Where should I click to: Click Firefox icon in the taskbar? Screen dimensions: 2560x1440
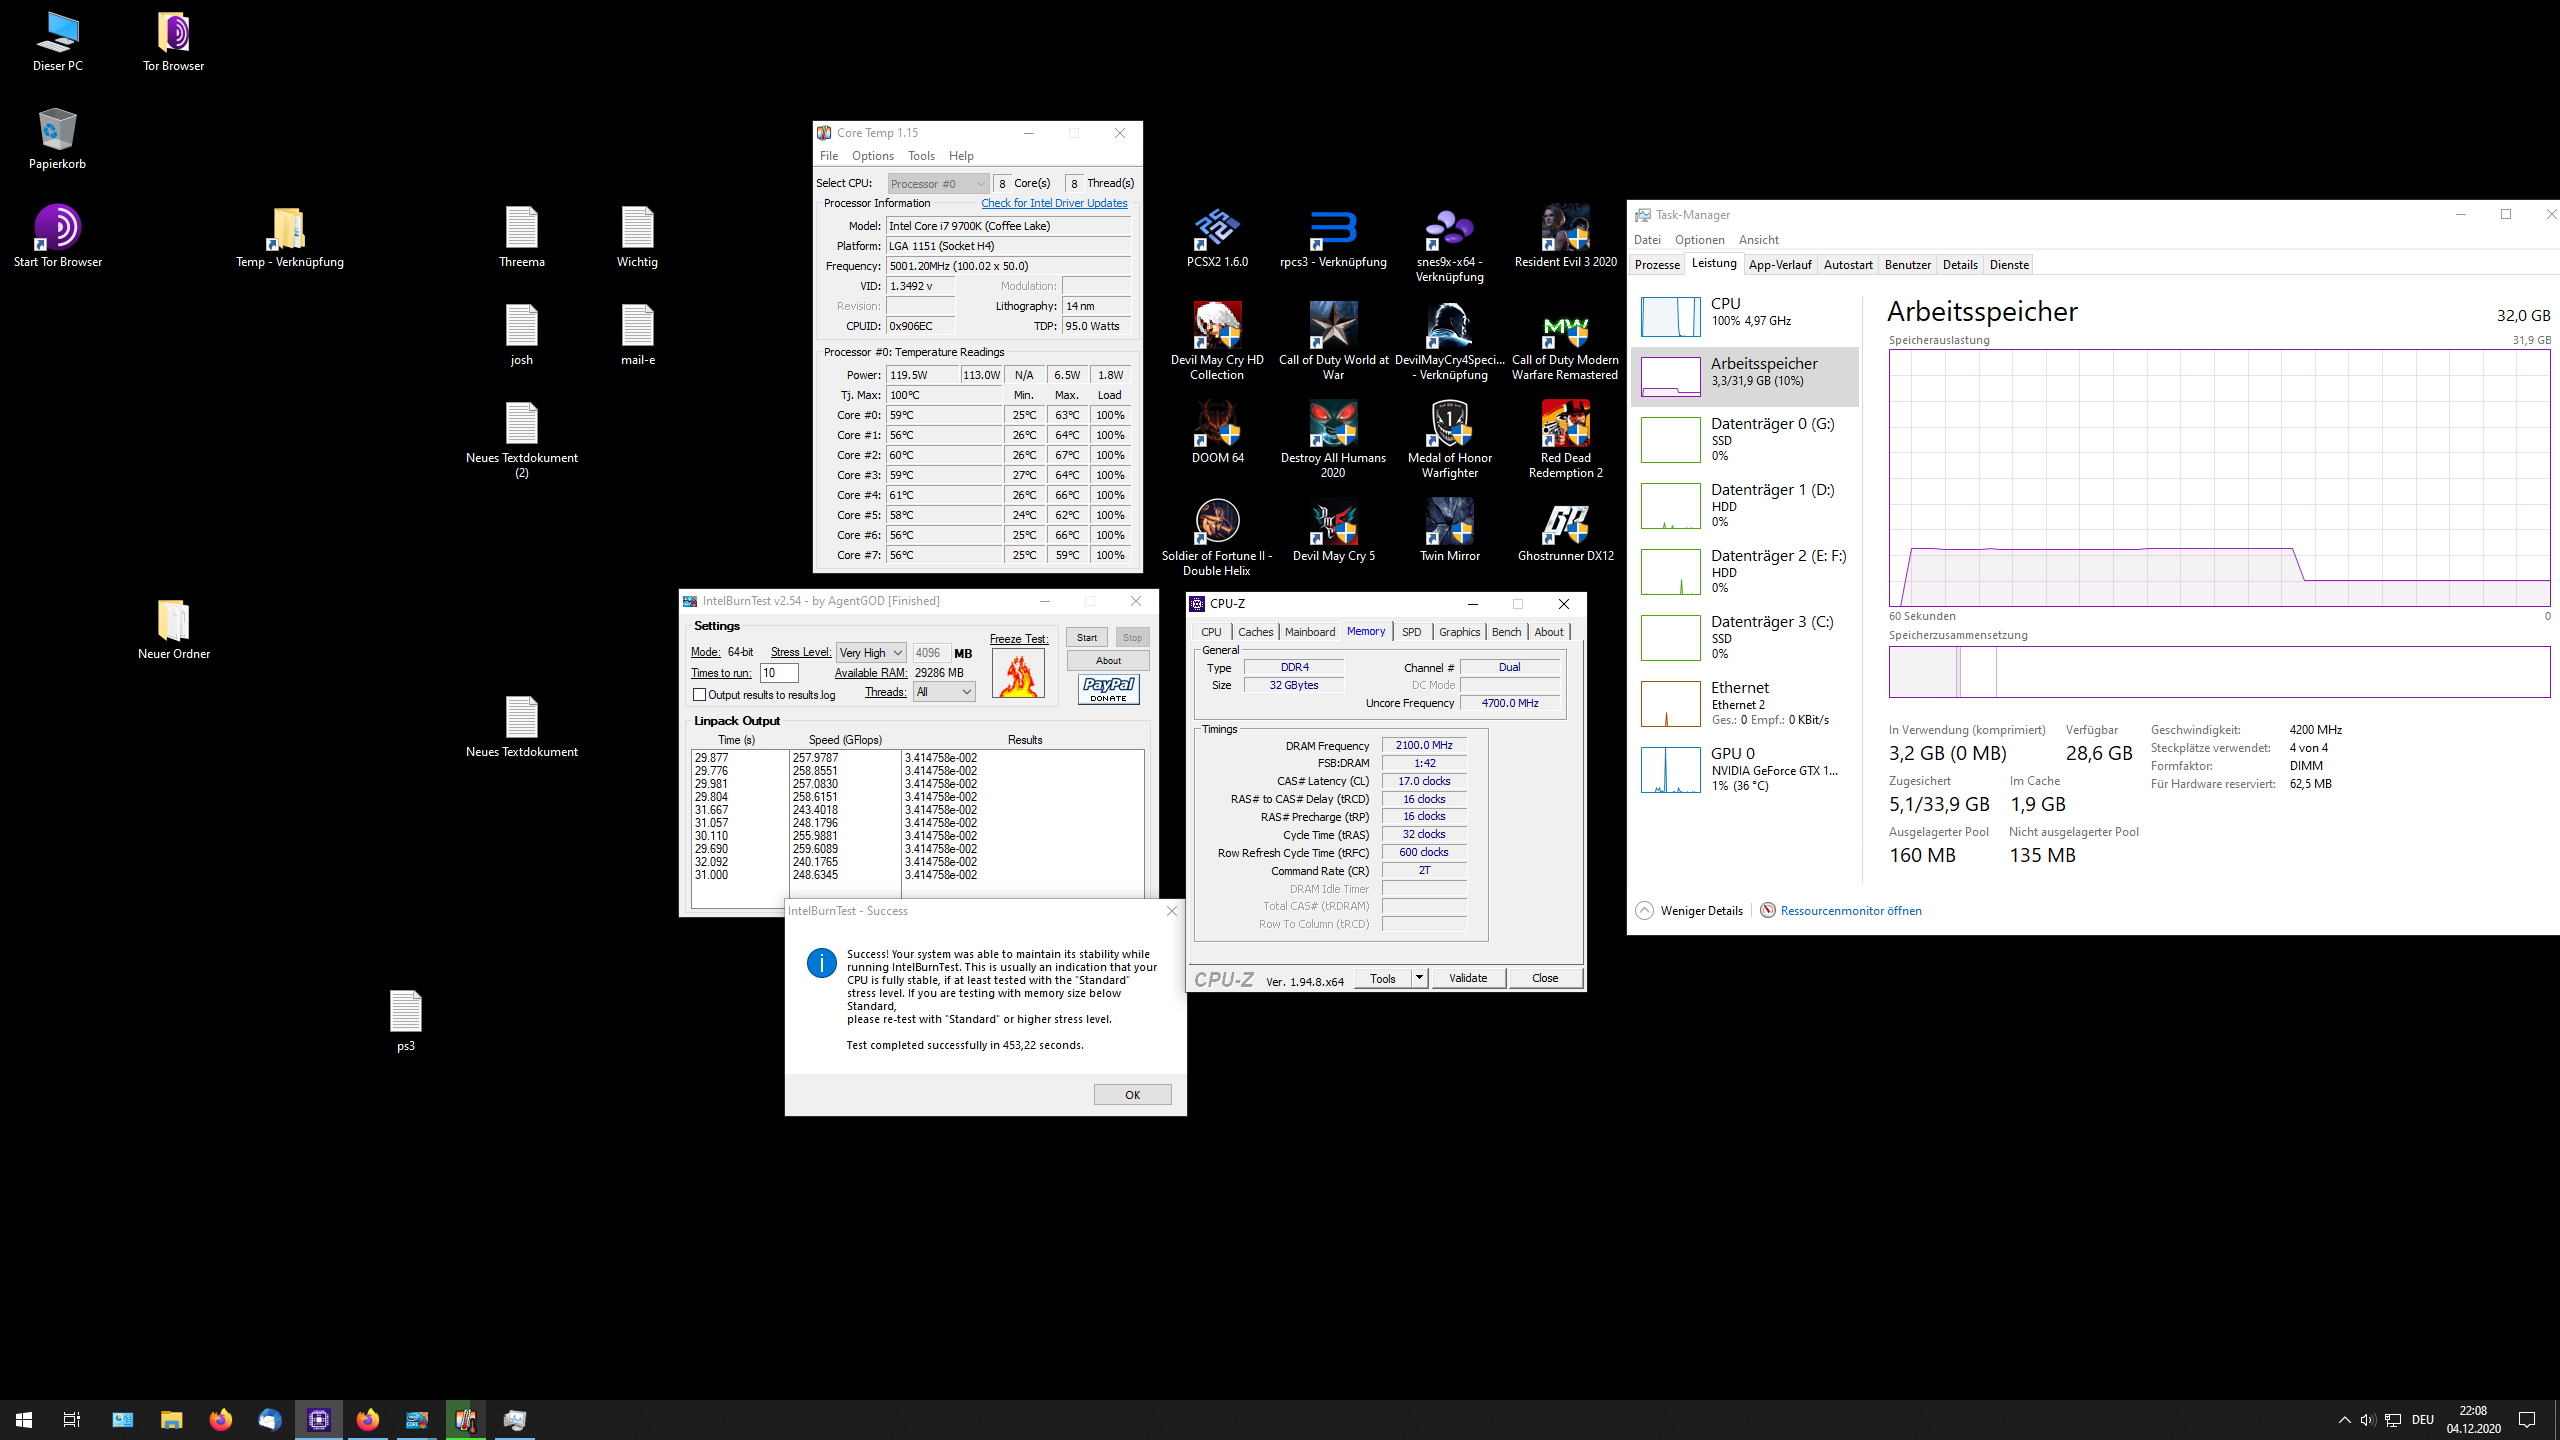220,1420
